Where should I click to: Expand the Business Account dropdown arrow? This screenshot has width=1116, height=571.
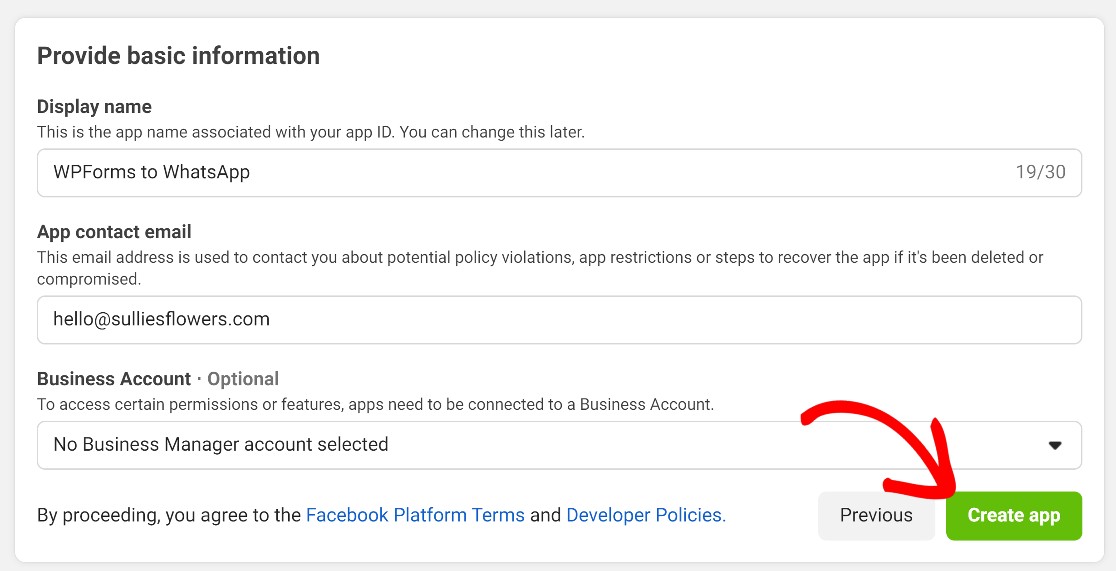pyautogui.click(x=1055, y=446)
